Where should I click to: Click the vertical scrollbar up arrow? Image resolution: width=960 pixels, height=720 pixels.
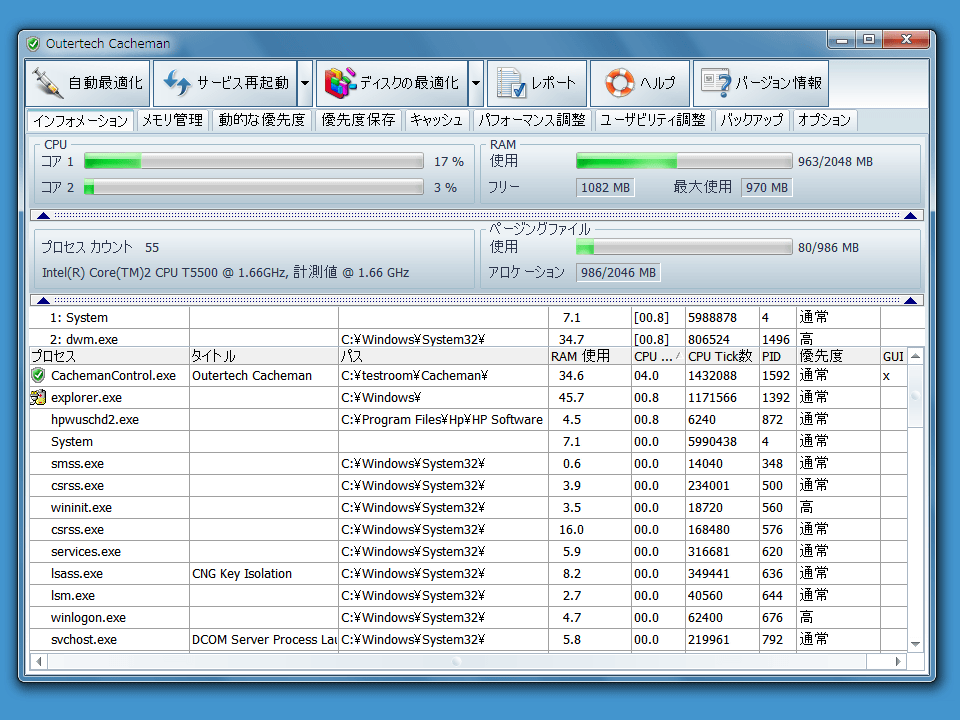pos(915,356)
